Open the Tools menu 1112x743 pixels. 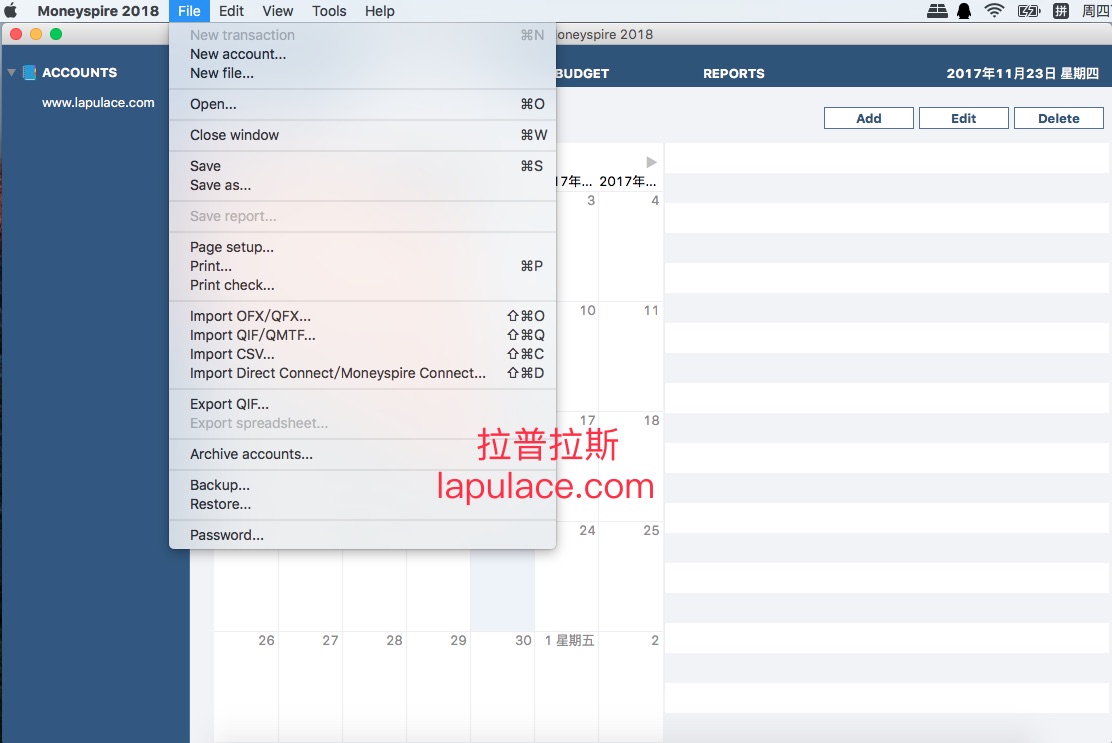coord(329,11)
